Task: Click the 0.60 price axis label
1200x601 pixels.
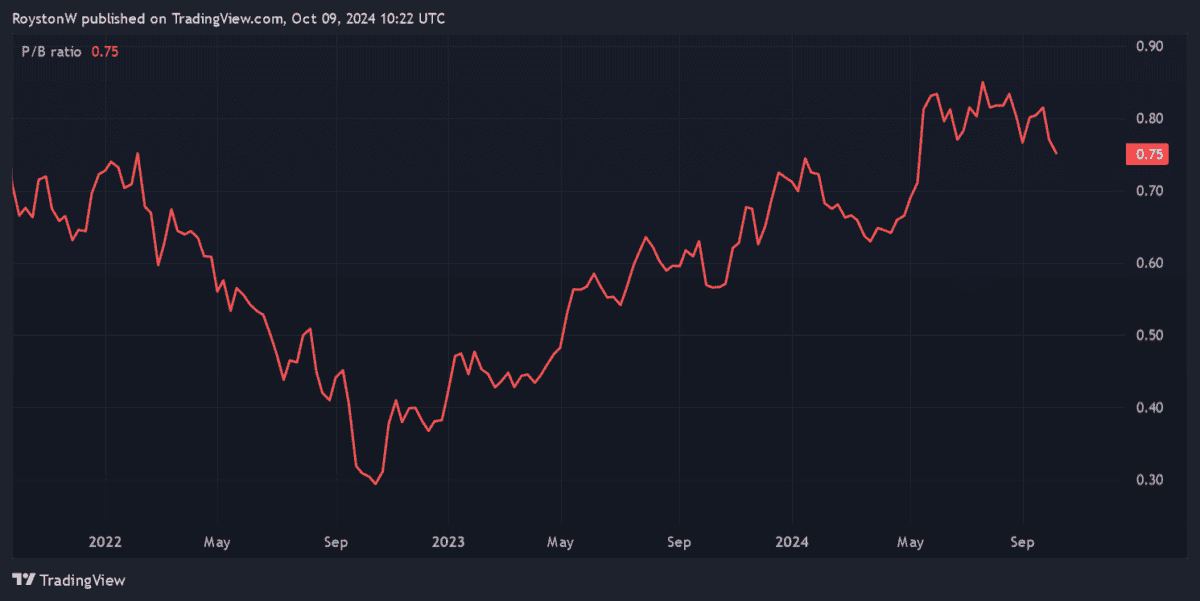Action: (x=1149, y=263)
